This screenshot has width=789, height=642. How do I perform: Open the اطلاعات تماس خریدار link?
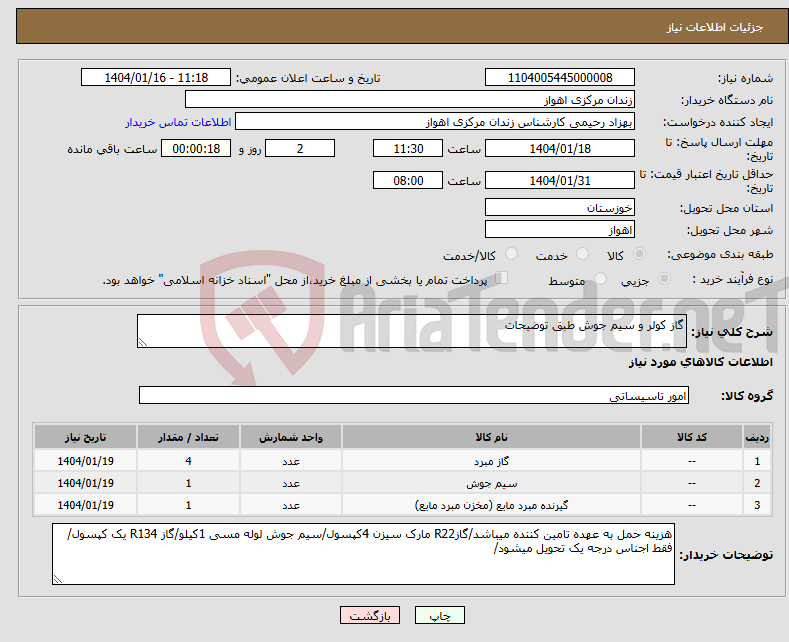pyautogui.click(x=178, y=122)
